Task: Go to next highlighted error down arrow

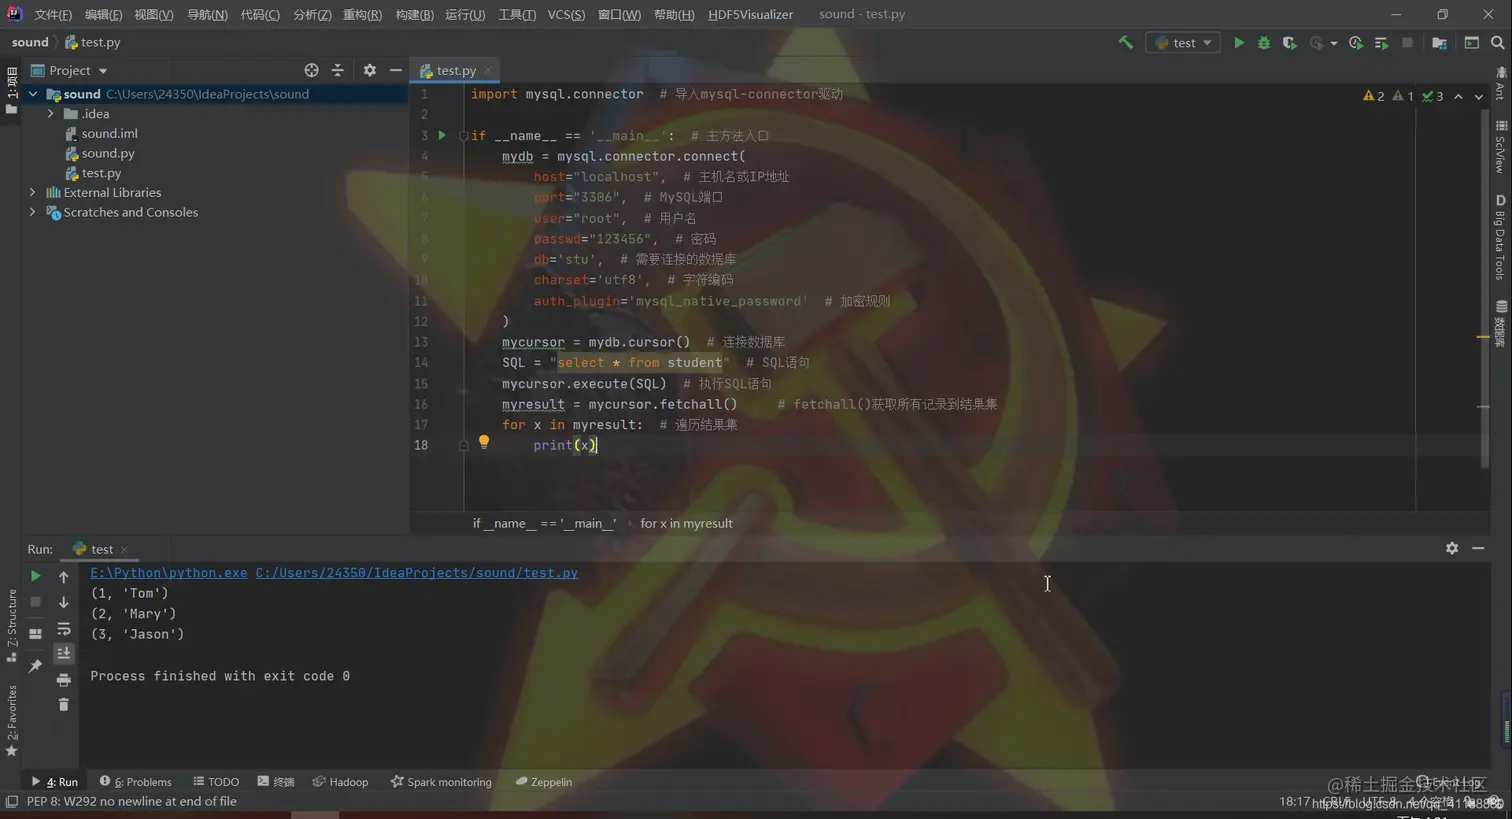Action: (x=1479, y=96)
